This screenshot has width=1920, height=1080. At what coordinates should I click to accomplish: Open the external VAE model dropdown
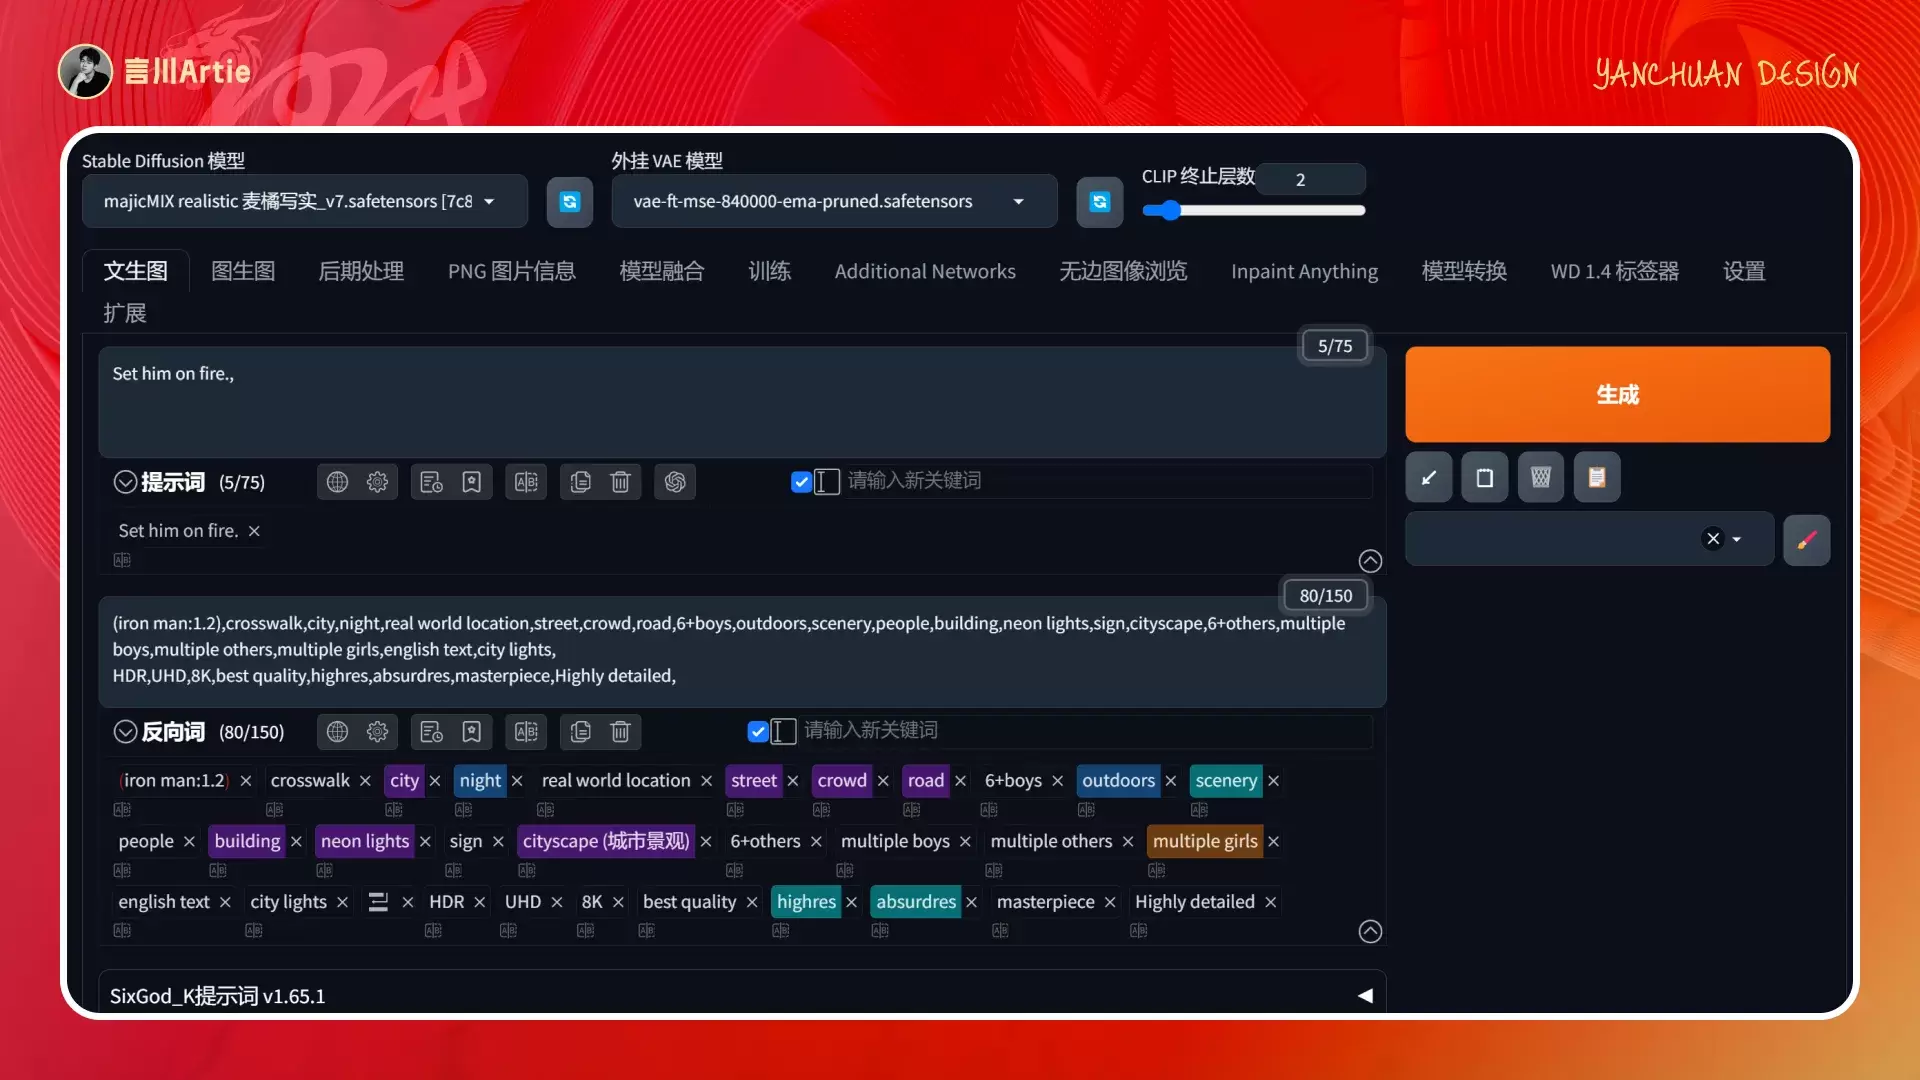pyautogui.click(x=834, y=201)
